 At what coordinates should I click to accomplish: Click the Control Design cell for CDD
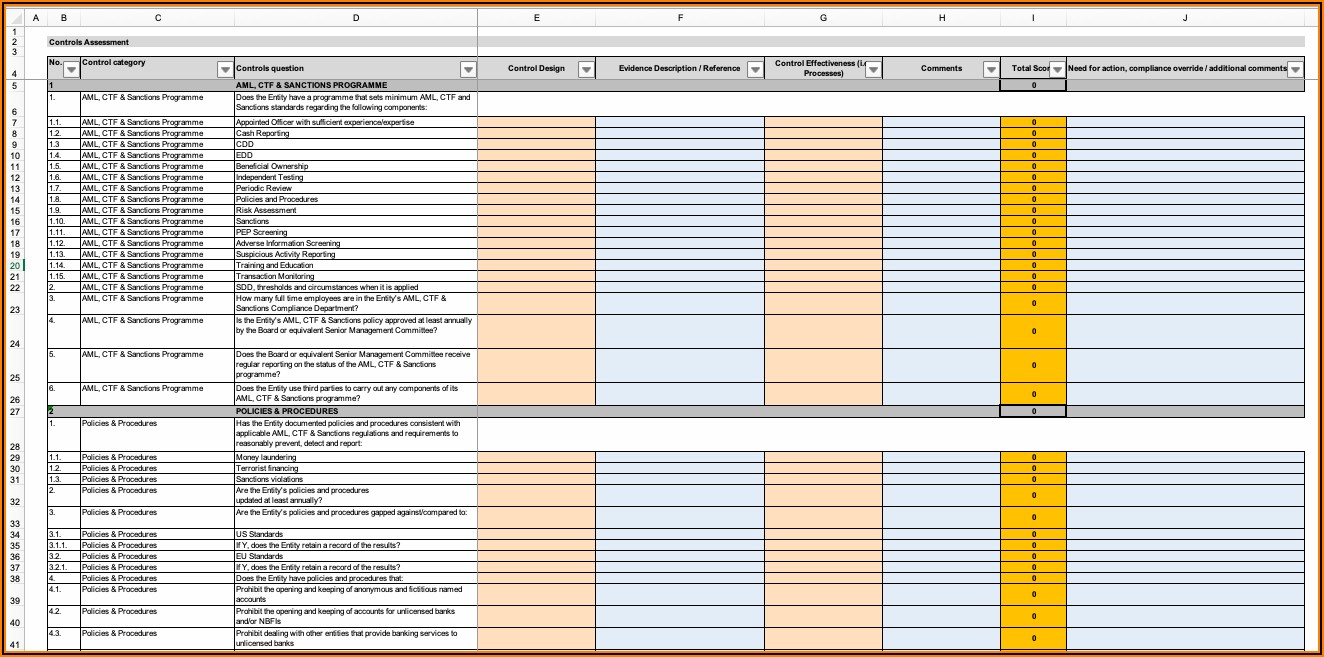click(x=536, y=144)
